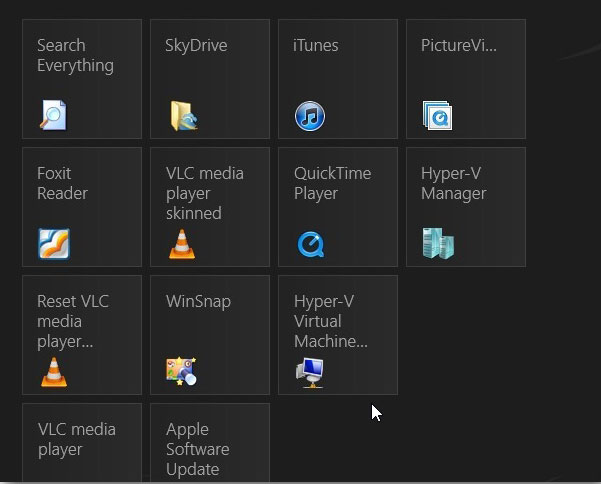Open Foxit Reader using its orange icon
601x484 pixels.
tap(54, 244)
